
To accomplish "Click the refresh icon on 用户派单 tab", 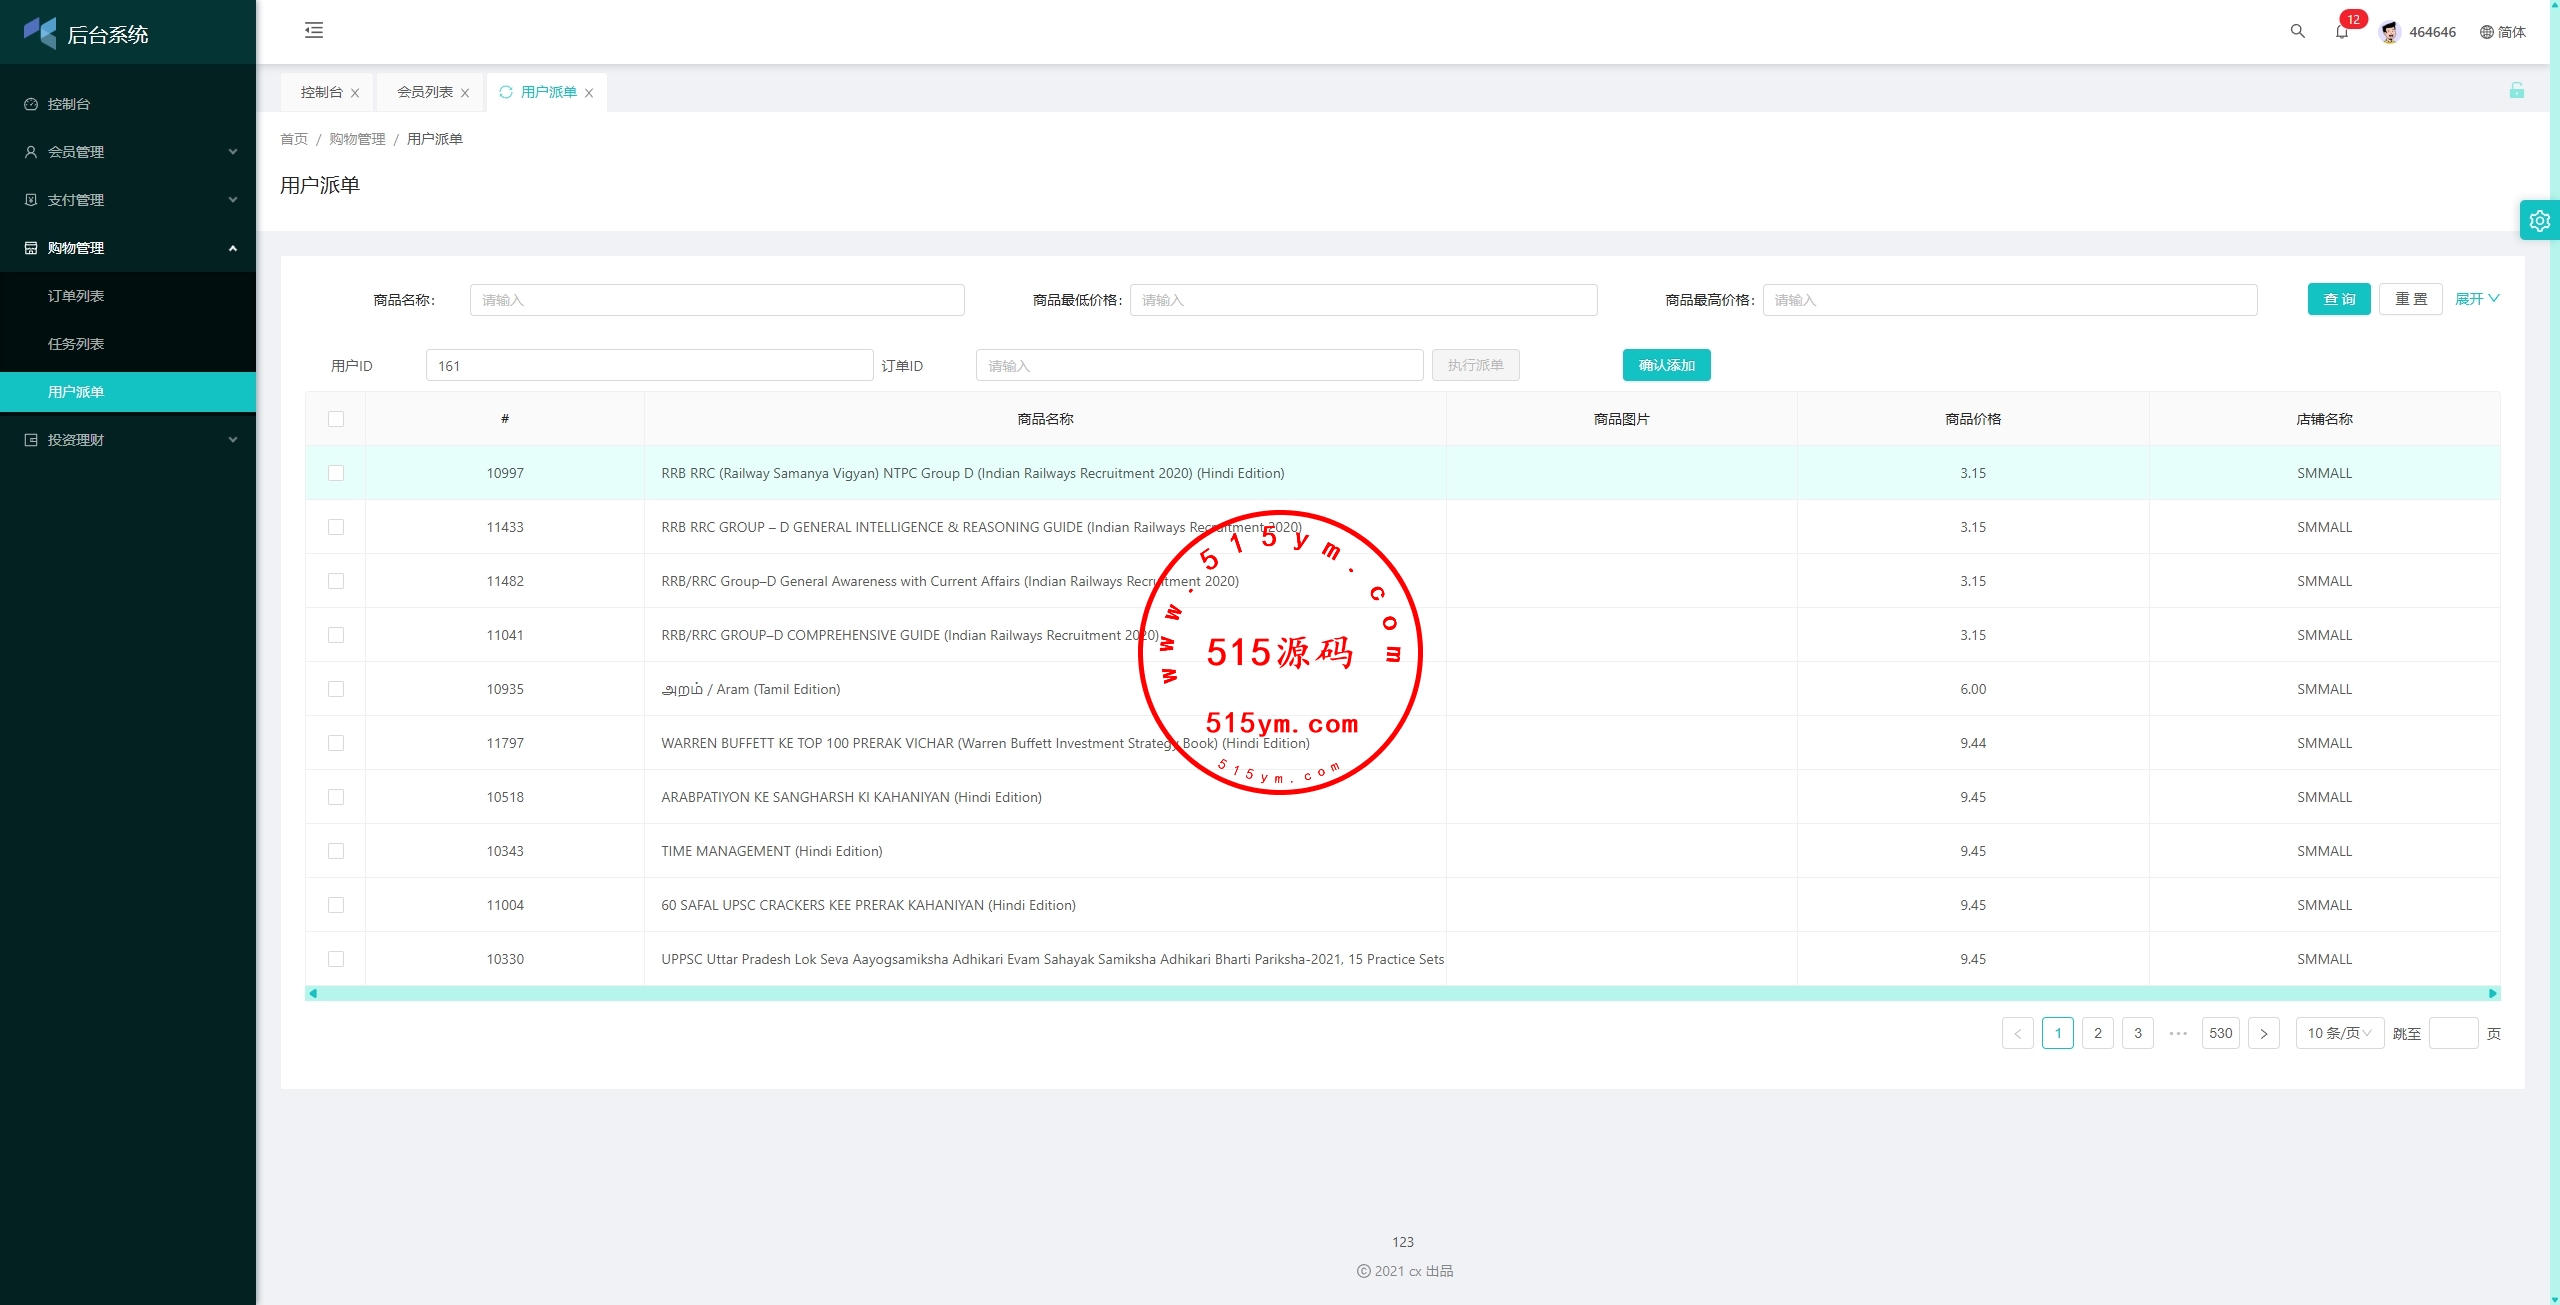I will 506,92.
